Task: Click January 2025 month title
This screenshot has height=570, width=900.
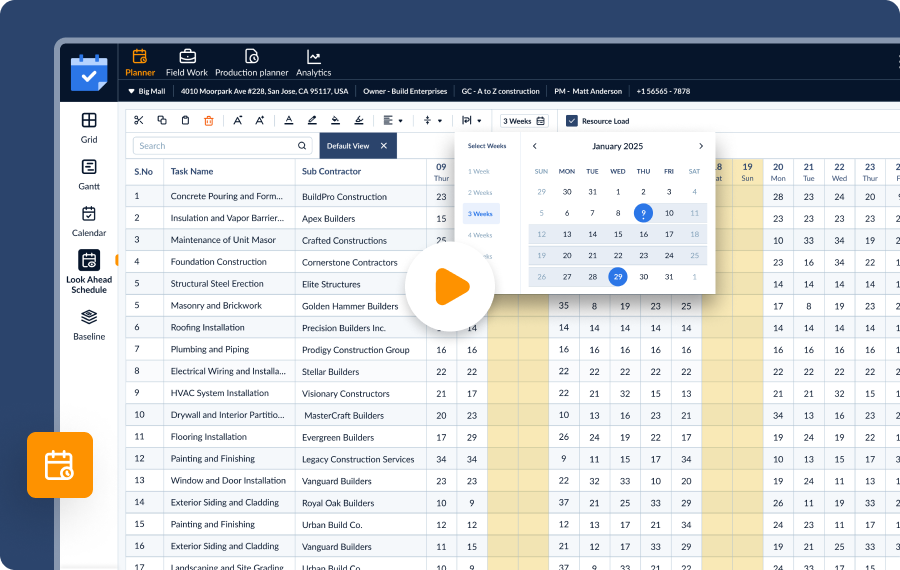Action: point(617,146)
